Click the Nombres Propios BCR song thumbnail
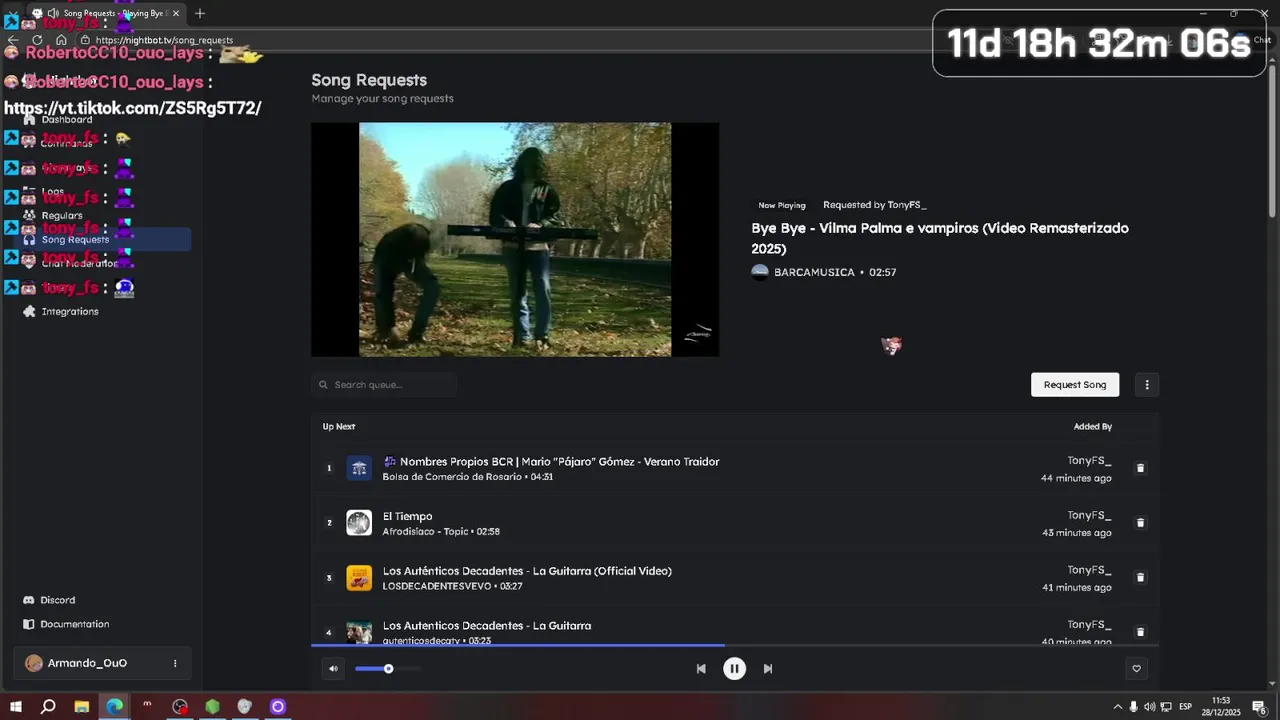The height and width of the screenshot is (720, 1280). 359,468
